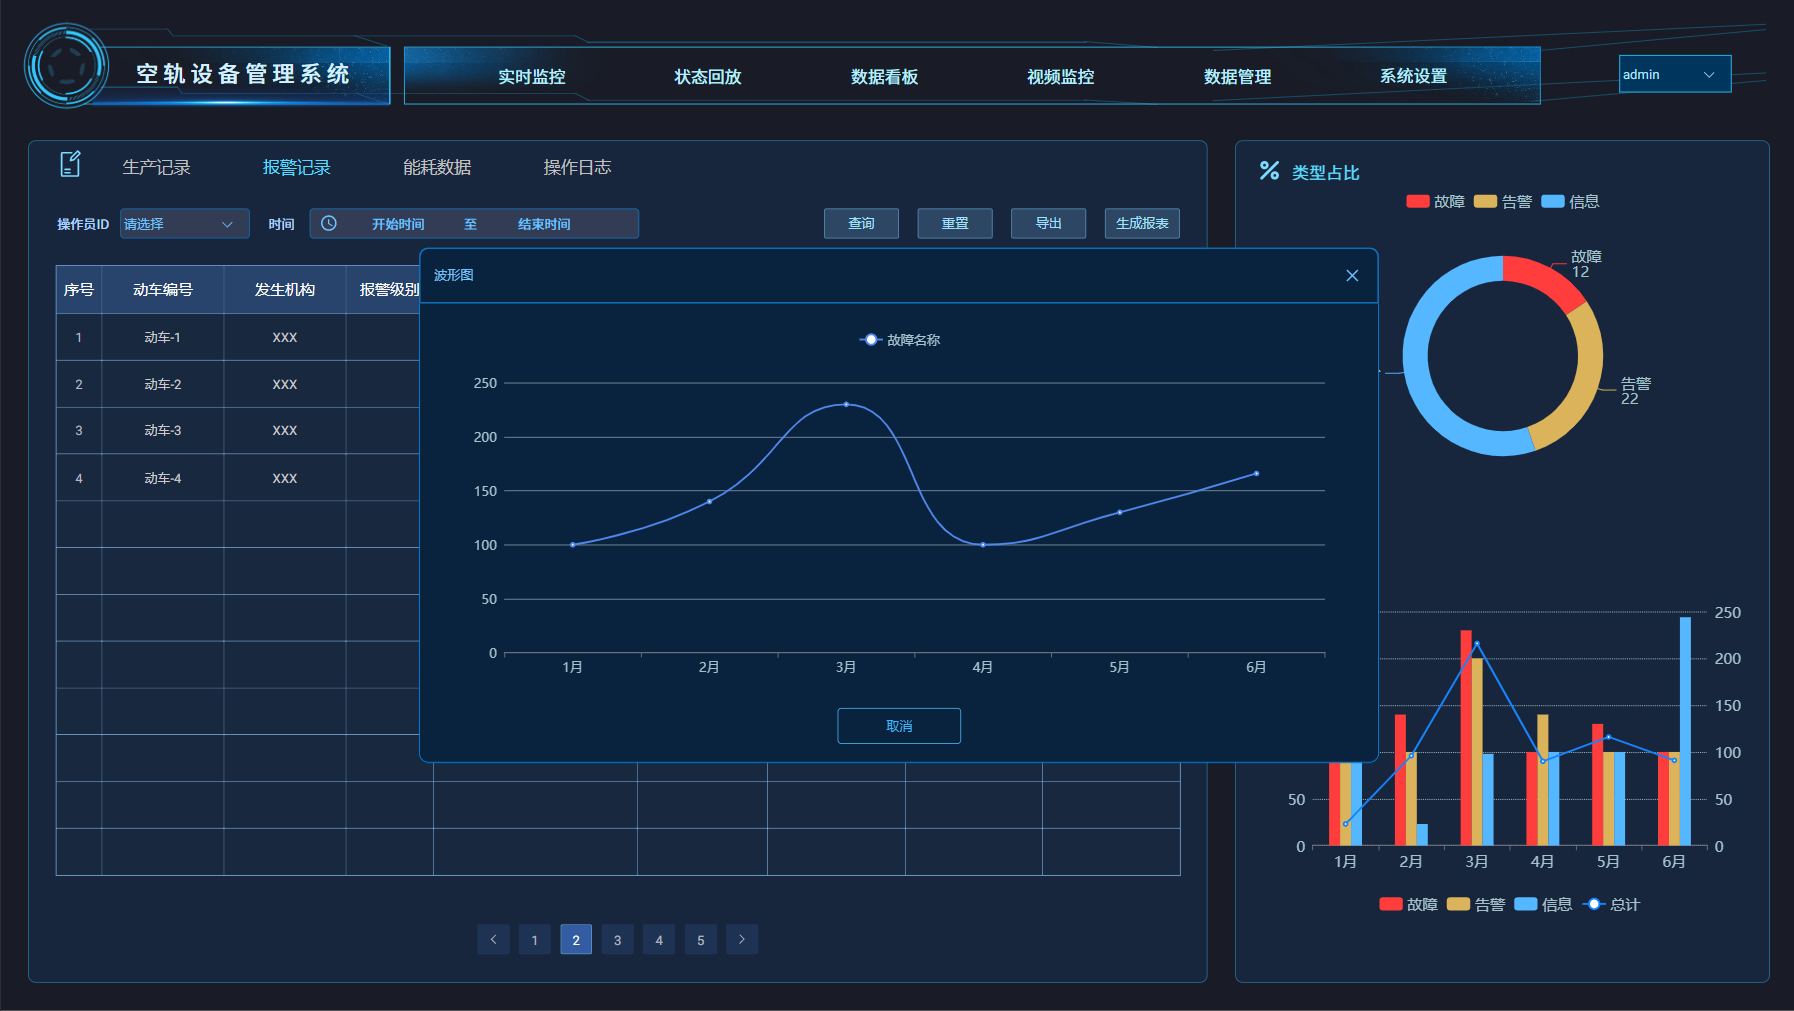Screen dimensions: 1794x1011
Task: Open the 数据管理 navigation menu
Action: point(1237,77)
